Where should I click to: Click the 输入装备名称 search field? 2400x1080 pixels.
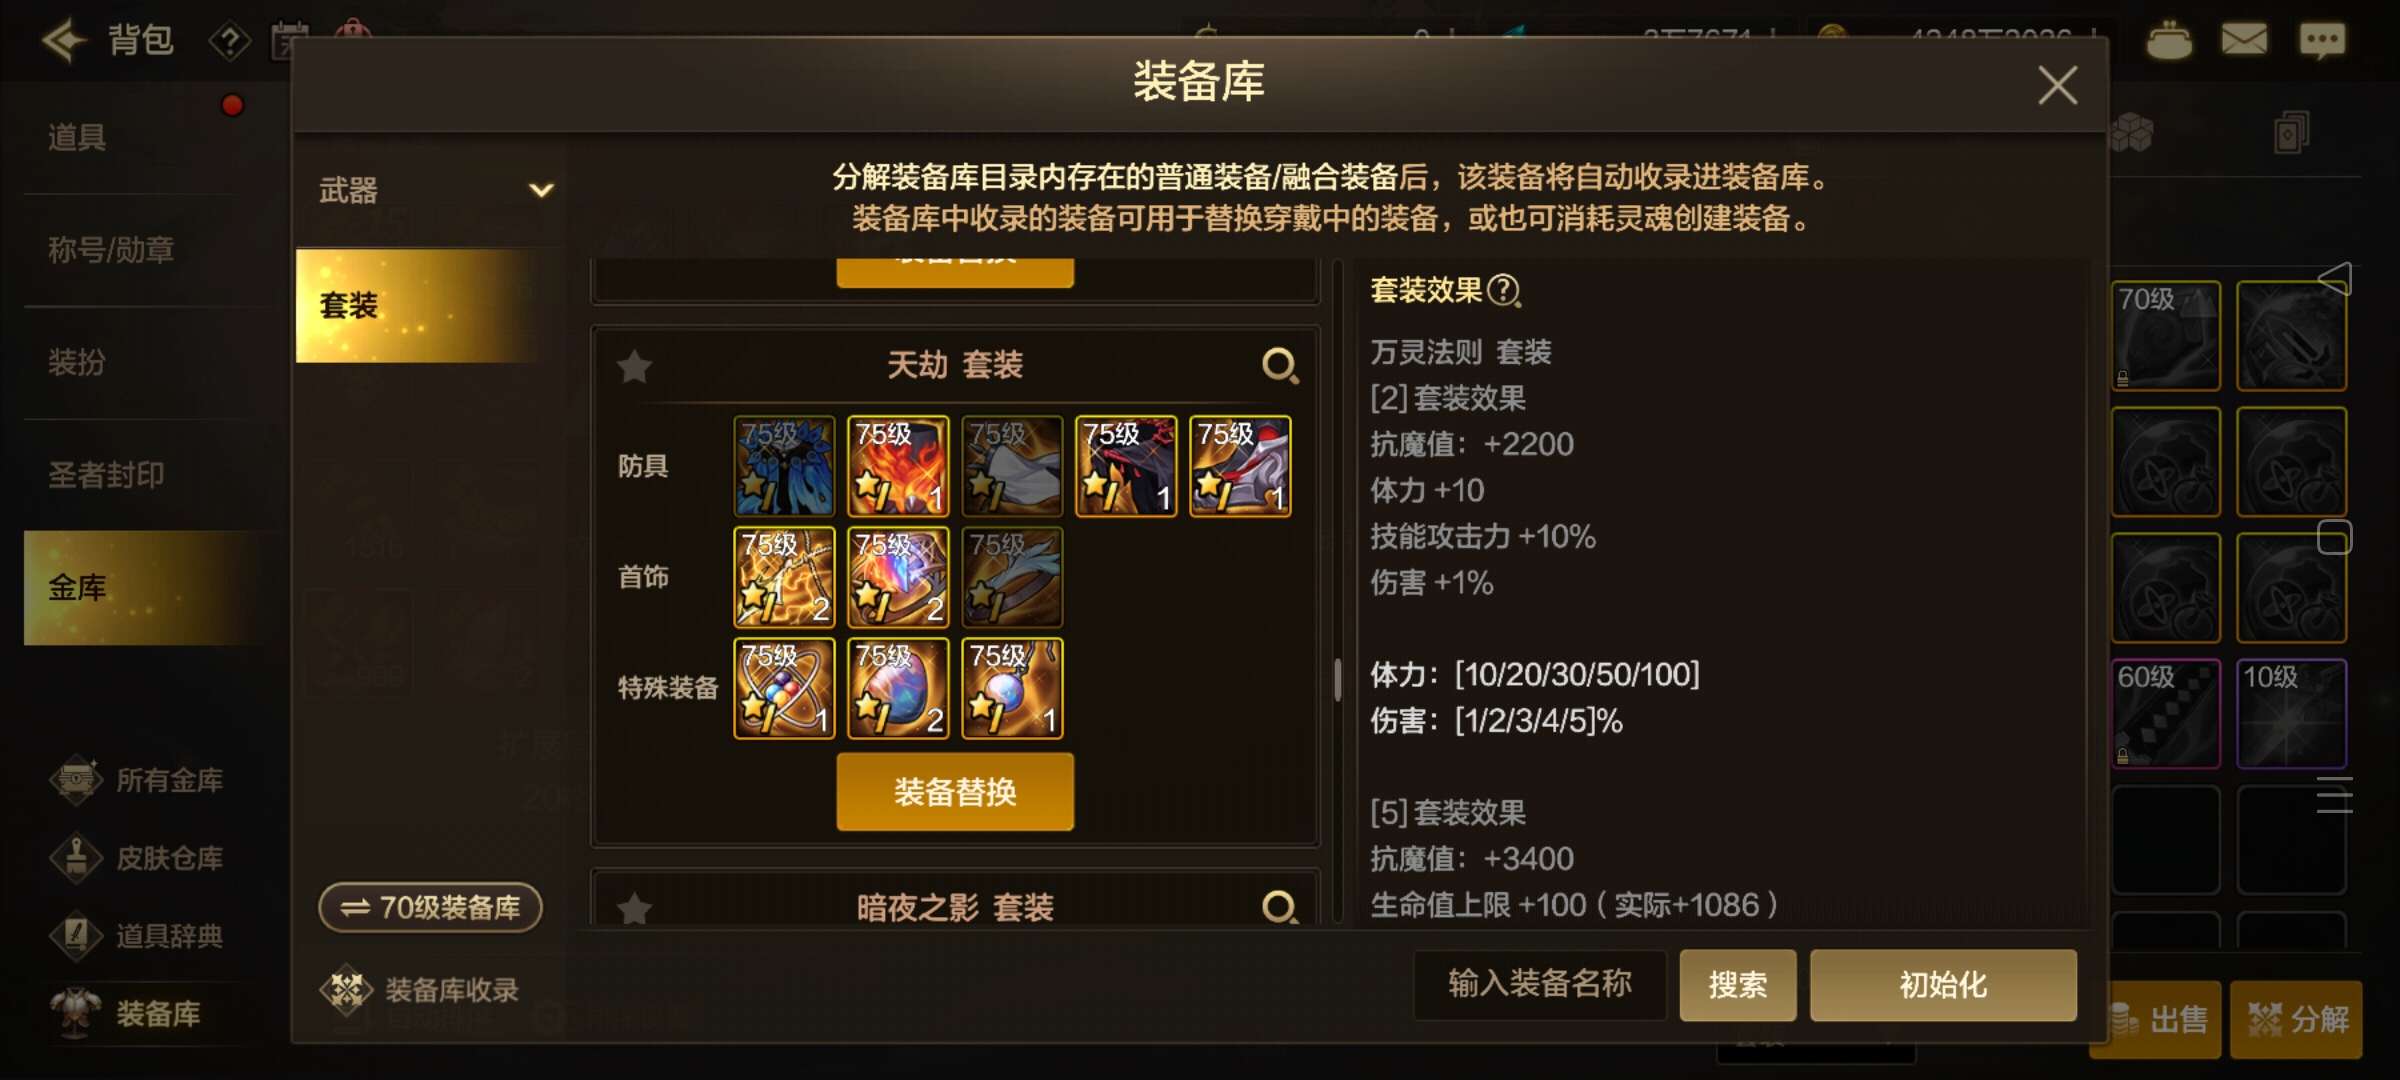[1540, 985]
